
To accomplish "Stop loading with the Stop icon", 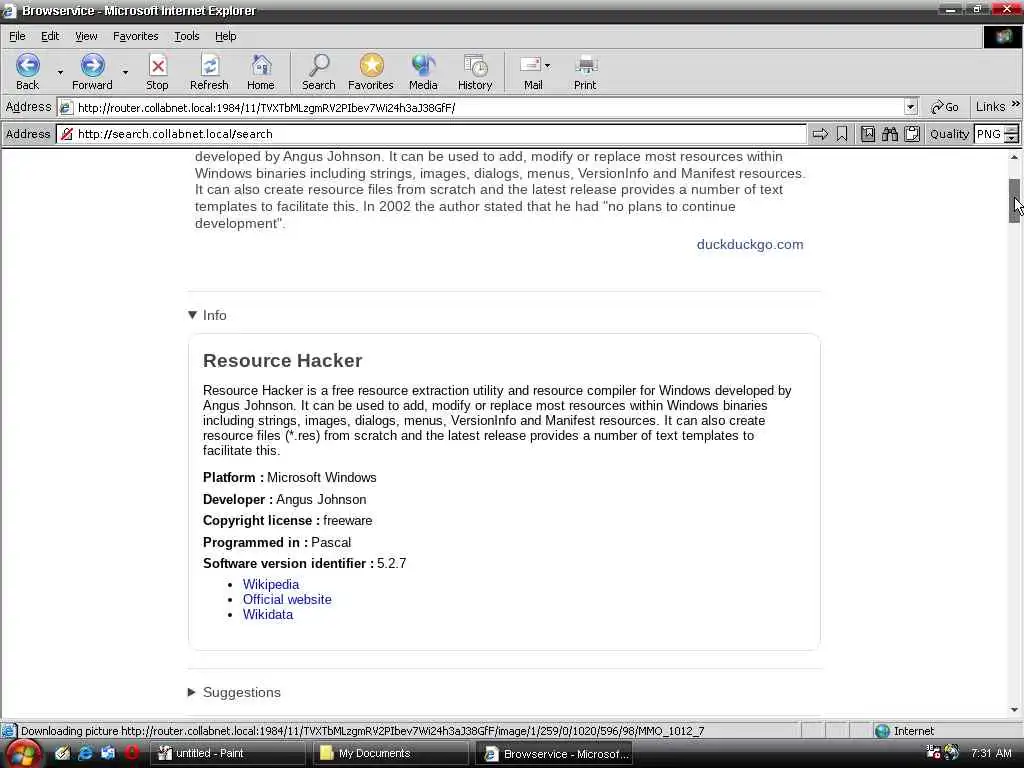I will [157, 65].
